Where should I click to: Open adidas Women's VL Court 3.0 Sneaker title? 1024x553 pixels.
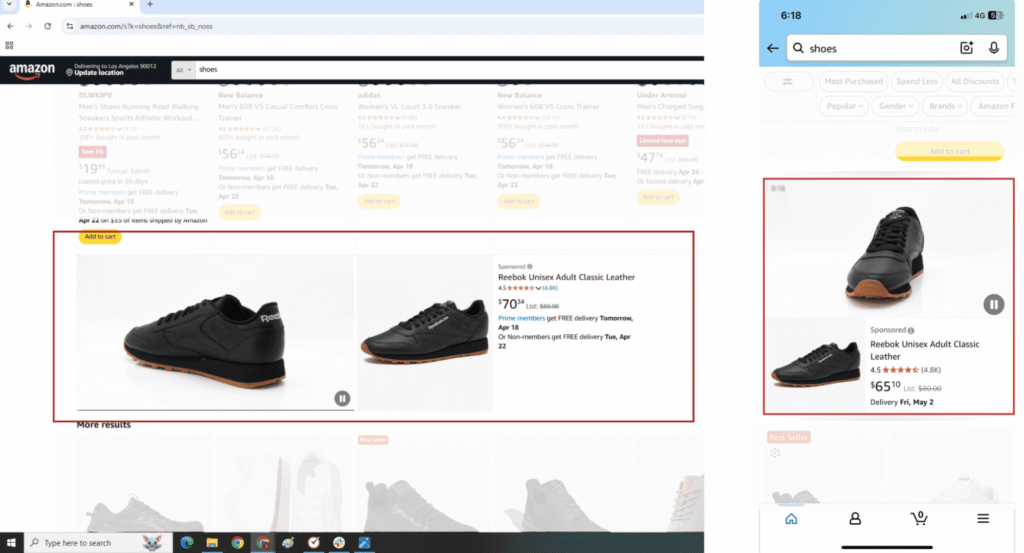pos(409,106)
